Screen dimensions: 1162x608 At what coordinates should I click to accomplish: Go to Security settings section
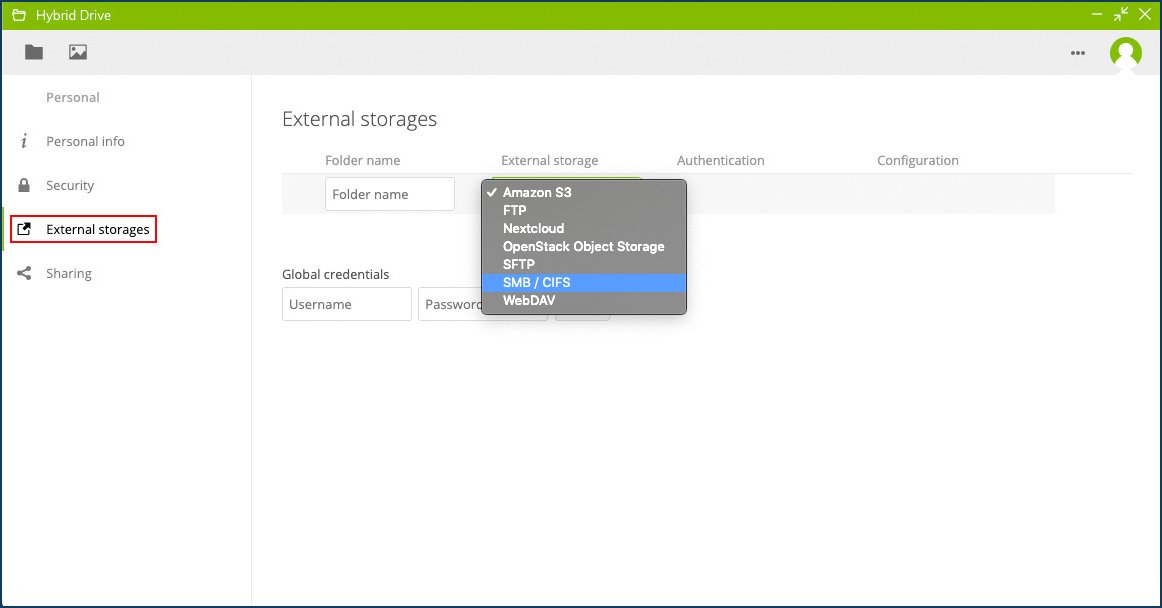70,185
